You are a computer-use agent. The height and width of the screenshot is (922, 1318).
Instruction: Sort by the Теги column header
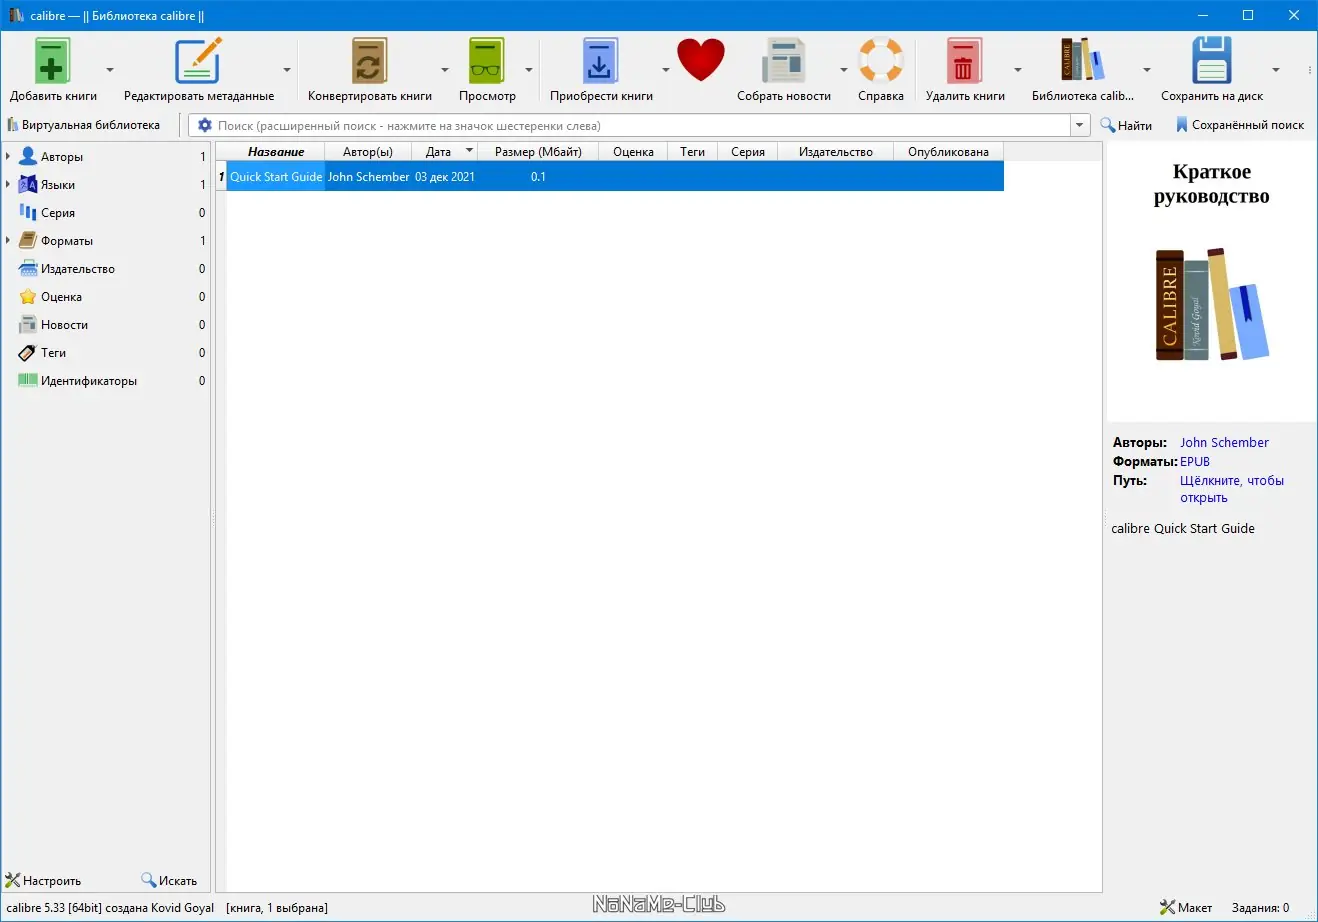[x=693, y=152]
